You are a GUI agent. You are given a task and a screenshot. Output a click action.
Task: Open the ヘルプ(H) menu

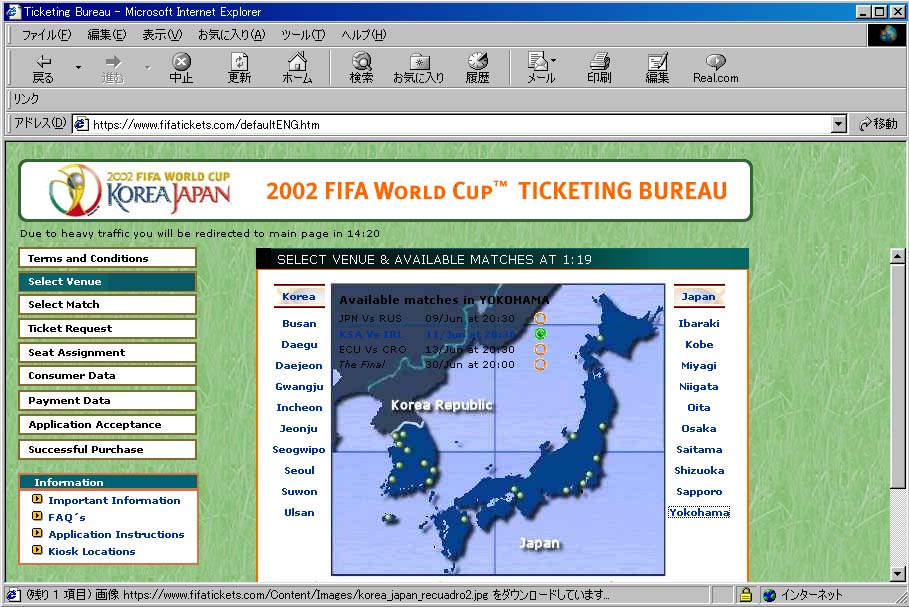363,35
